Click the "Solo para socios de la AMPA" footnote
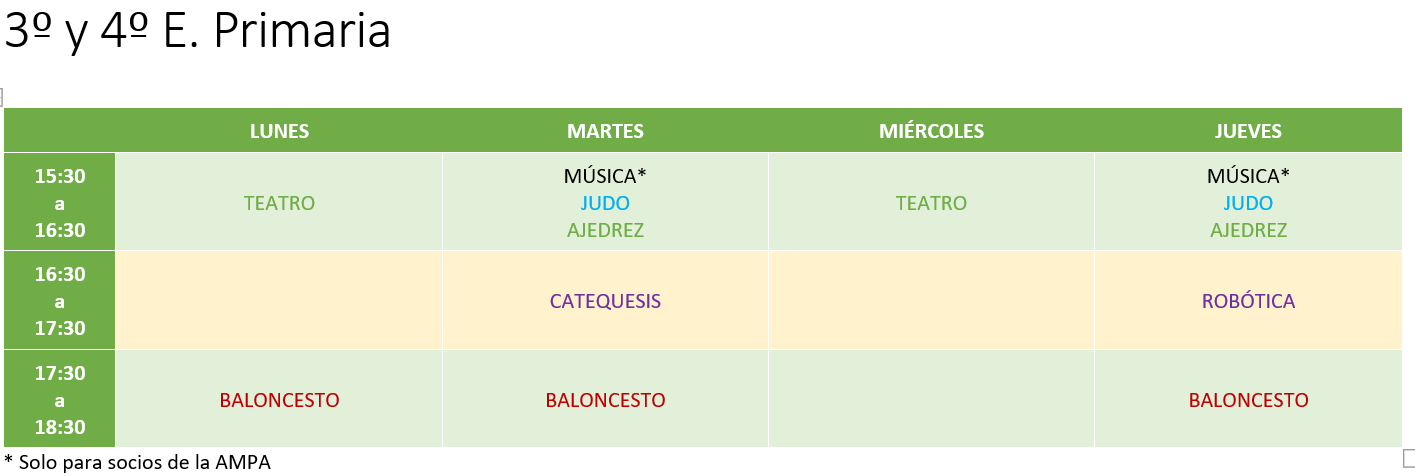Viewport: 1415px width, 476px height. click(x=142, y=462)
